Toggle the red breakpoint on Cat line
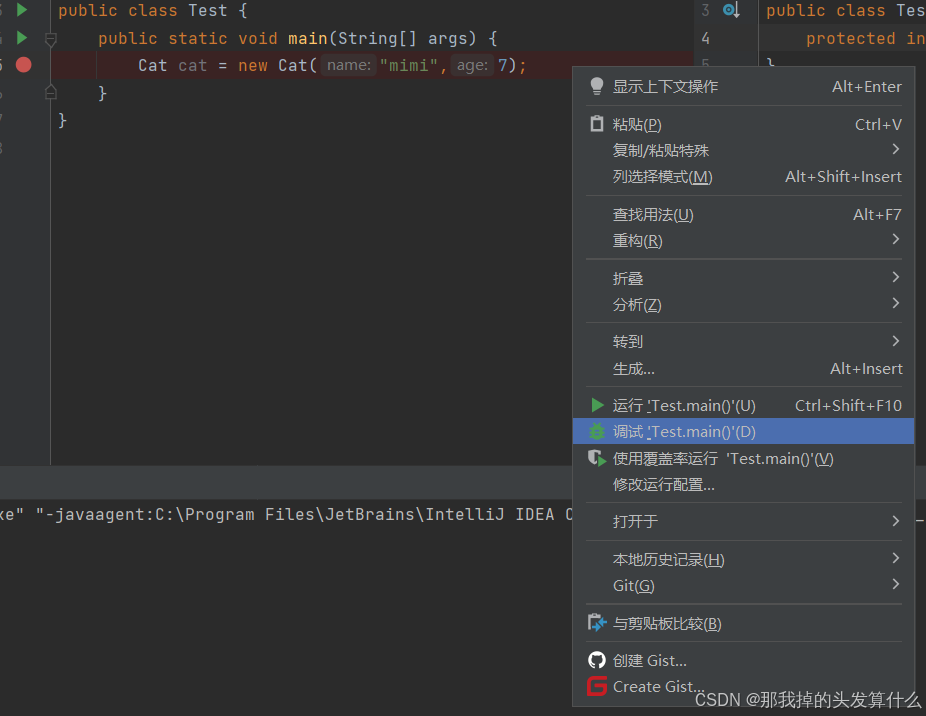 coord(24,64)
